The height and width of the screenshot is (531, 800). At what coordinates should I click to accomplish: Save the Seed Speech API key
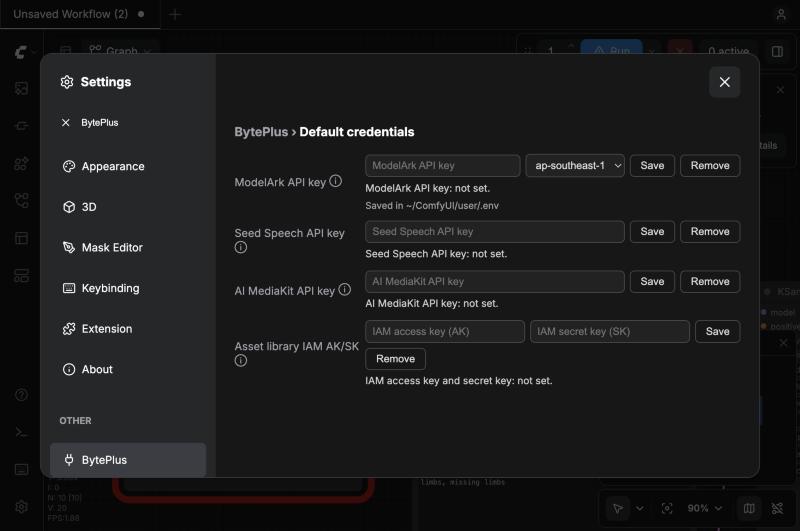point(652,232)
